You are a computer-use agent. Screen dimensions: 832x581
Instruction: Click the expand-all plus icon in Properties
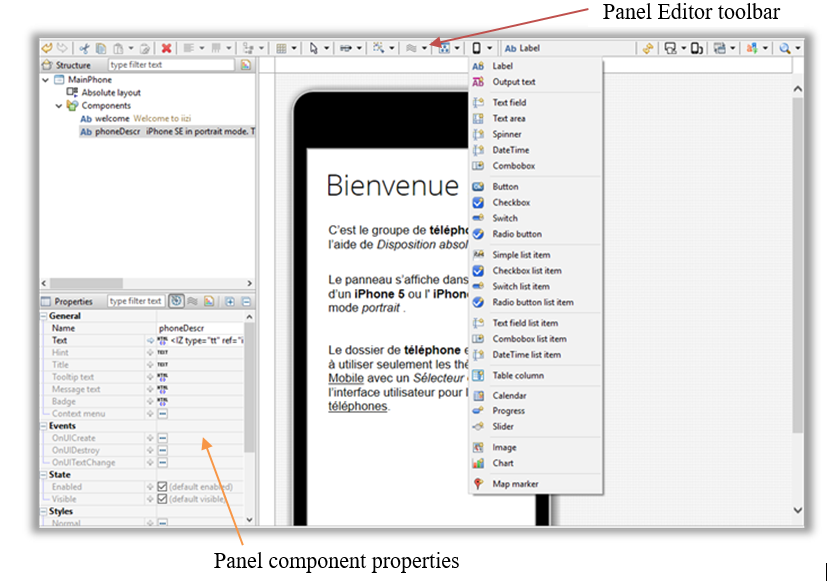pos(230,301)
